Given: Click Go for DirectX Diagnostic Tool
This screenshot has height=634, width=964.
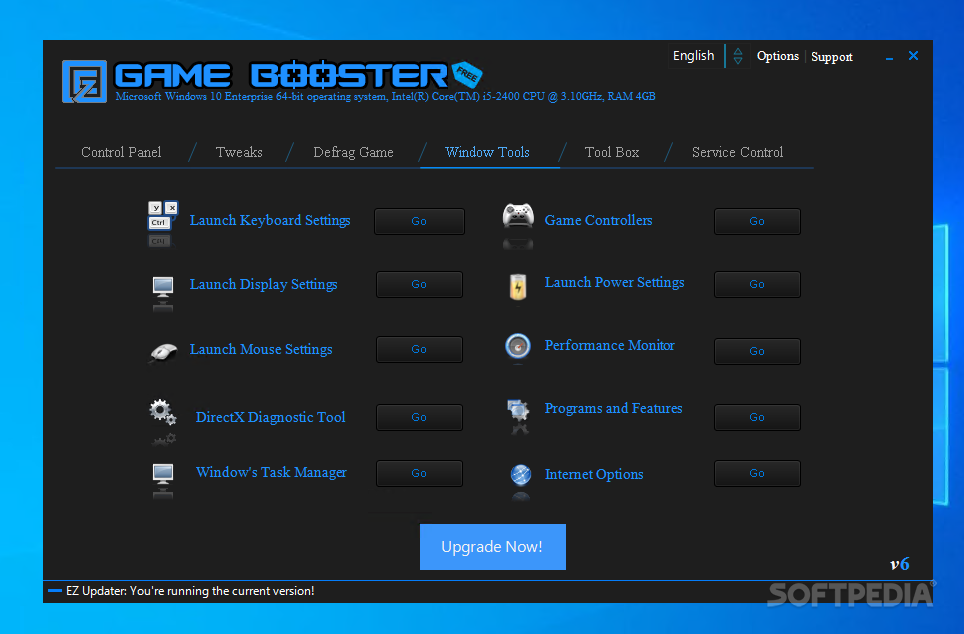Looking at the screenshot, I should pyautogui.click(x=419, y=418).
